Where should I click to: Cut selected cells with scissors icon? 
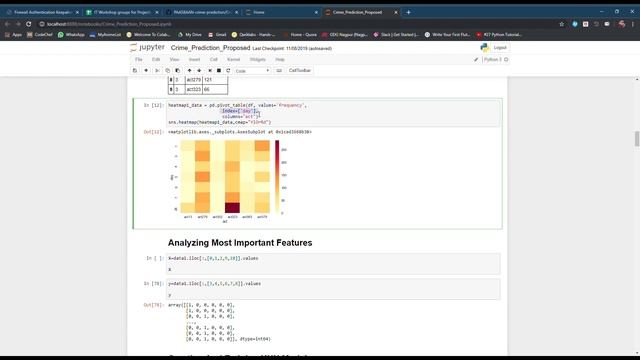click(157, 71)
